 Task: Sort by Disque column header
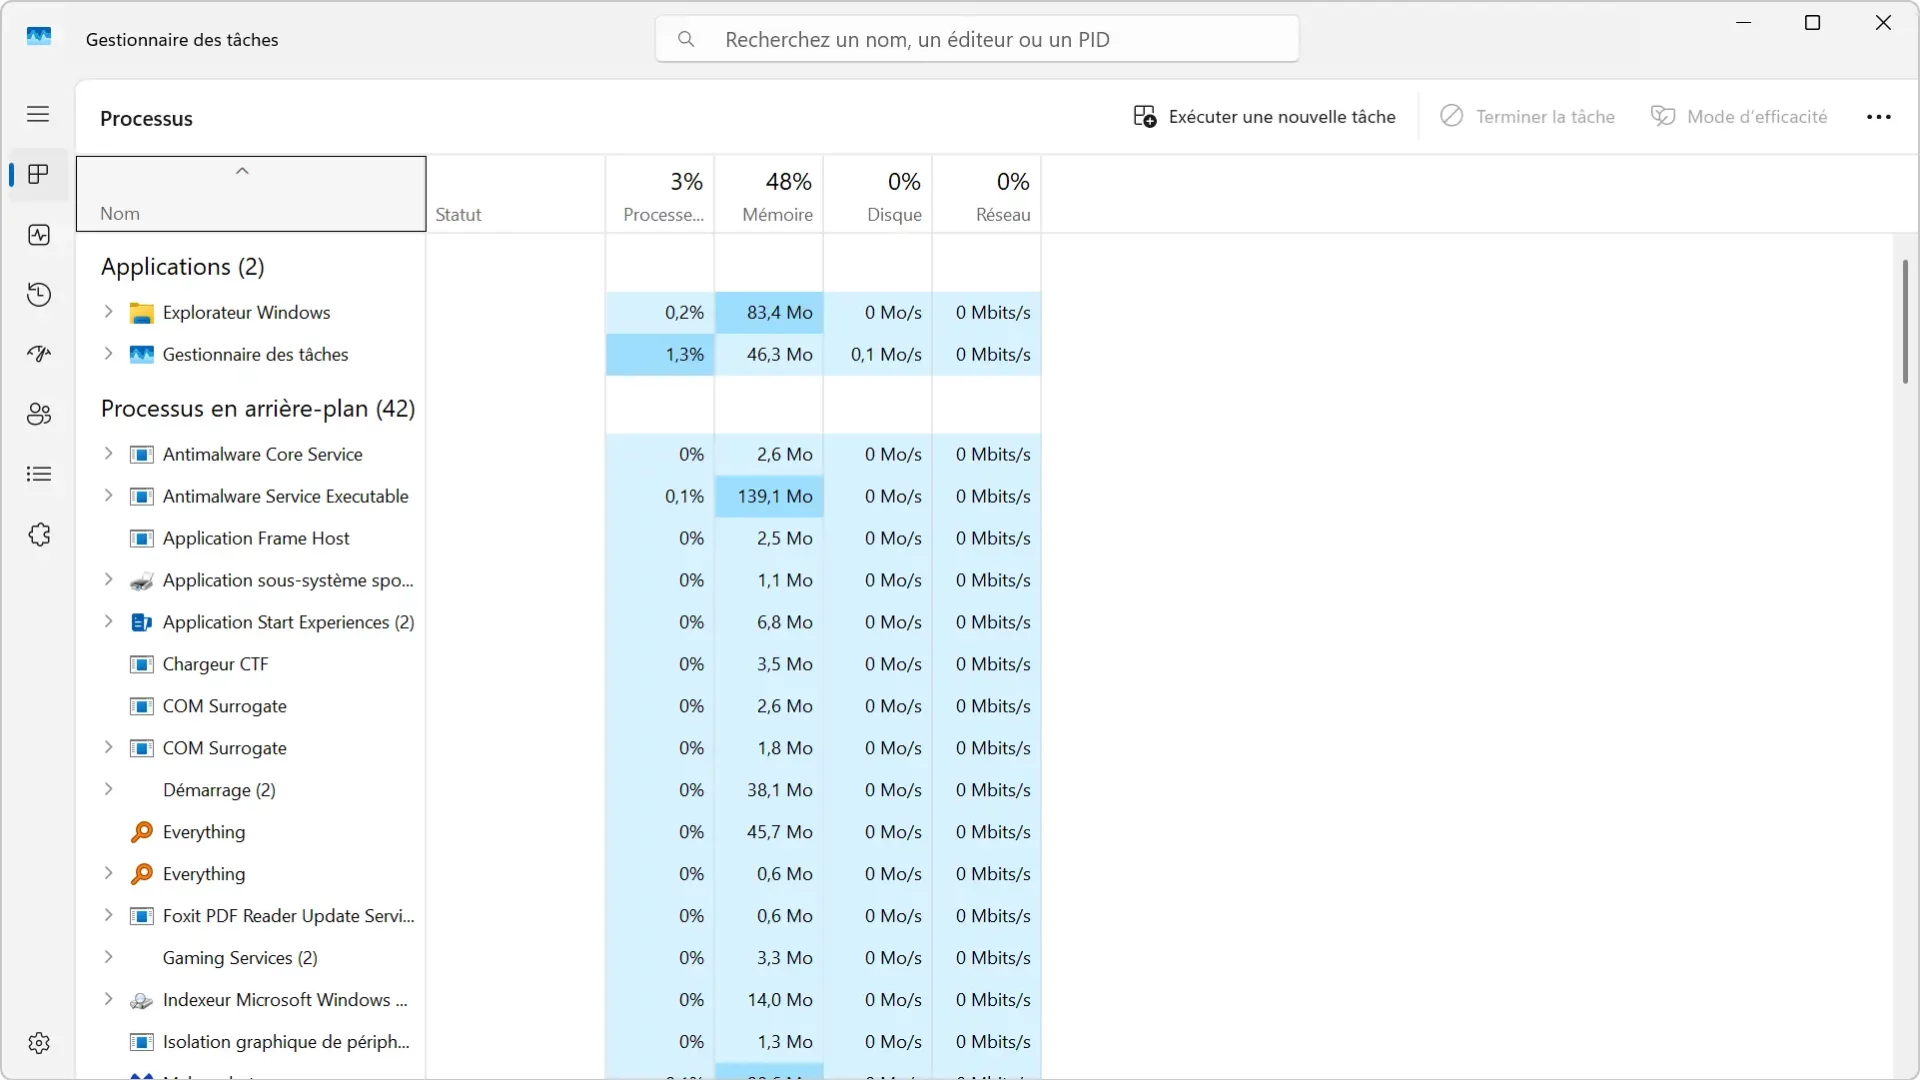[x=878, y=194]
